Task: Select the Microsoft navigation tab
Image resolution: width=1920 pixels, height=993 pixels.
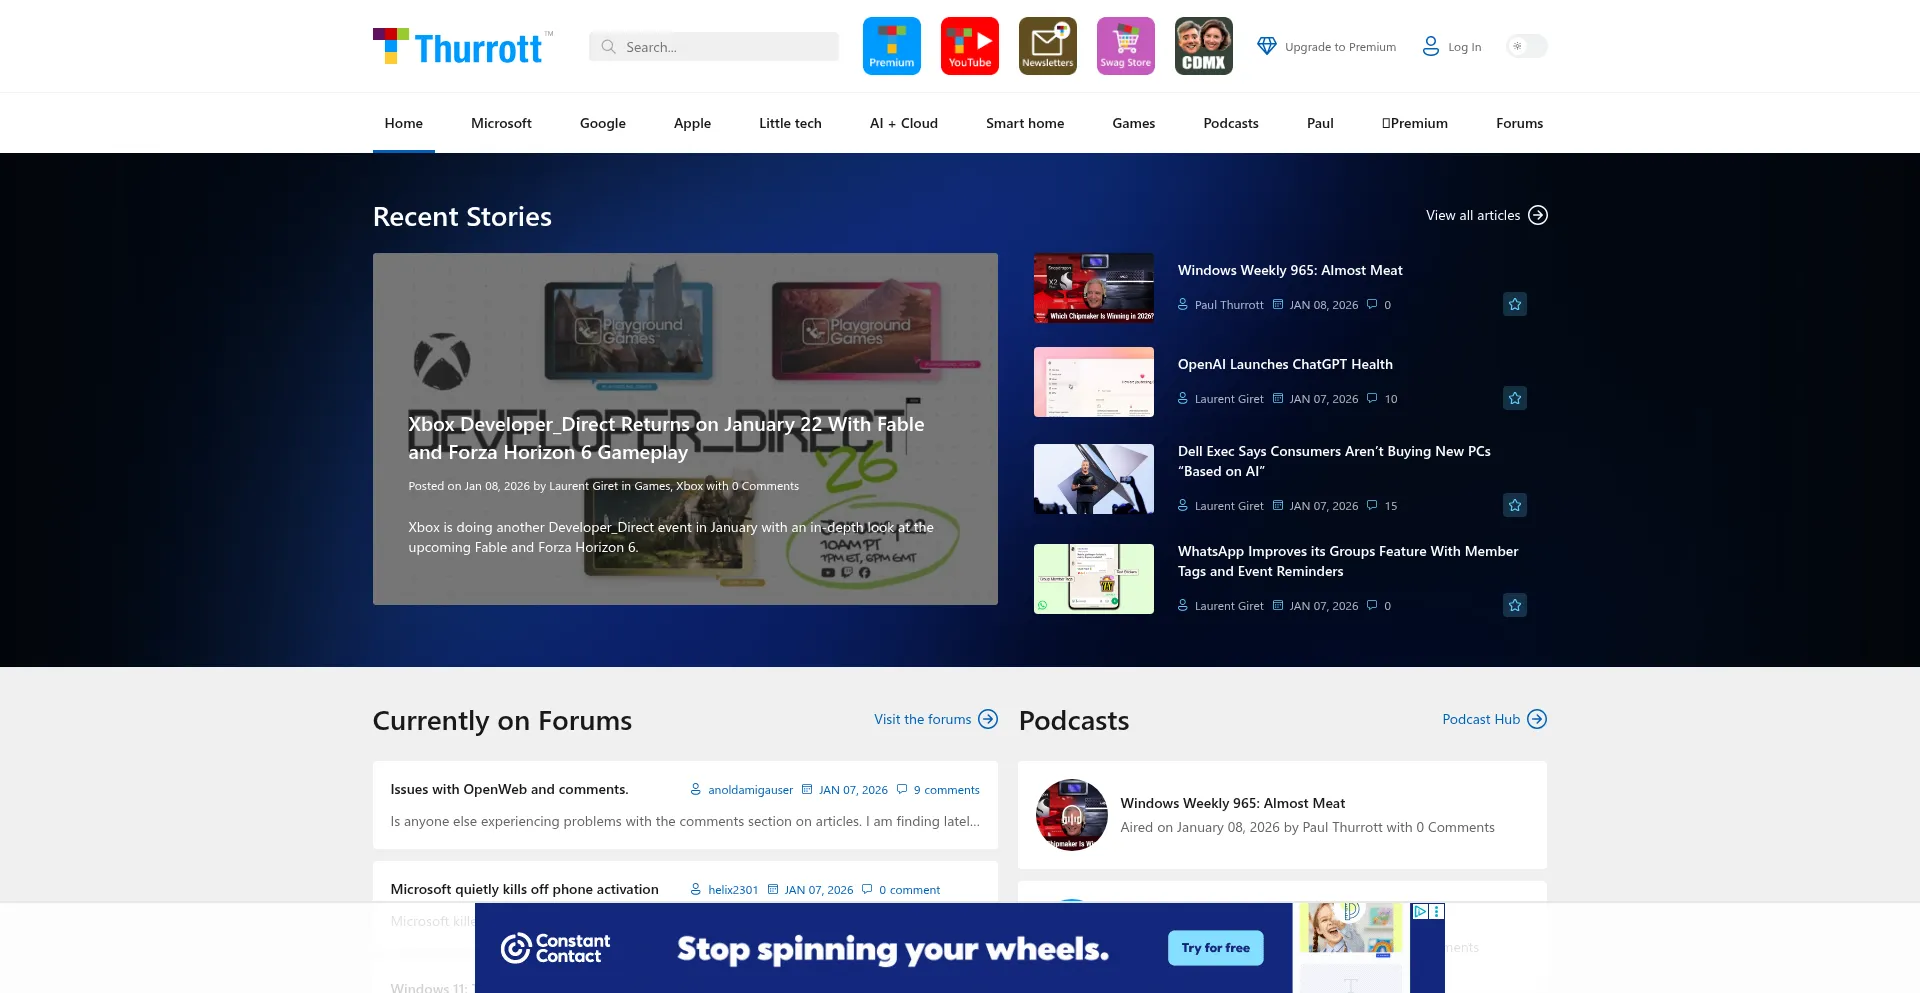Action: [x=500, y=122]
